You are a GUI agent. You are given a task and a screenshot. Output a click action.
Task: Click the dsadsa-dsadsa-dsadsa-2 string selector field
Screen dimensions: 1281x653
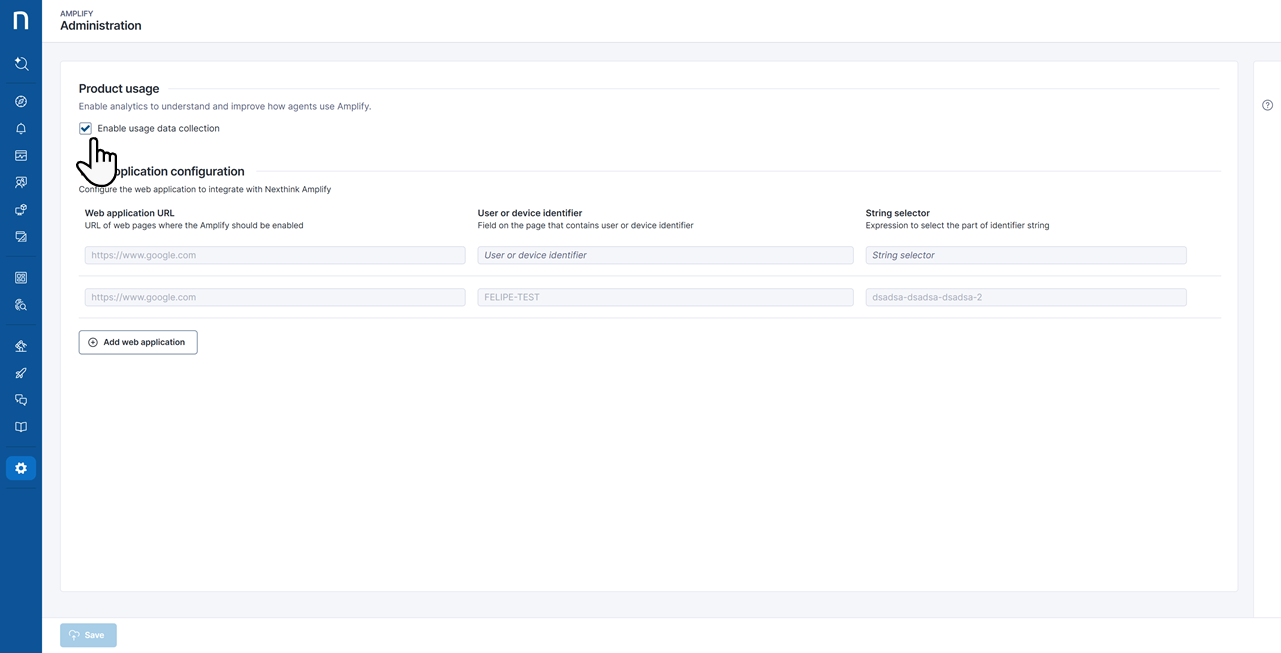pyautogui.click(x=1025, y=297)
